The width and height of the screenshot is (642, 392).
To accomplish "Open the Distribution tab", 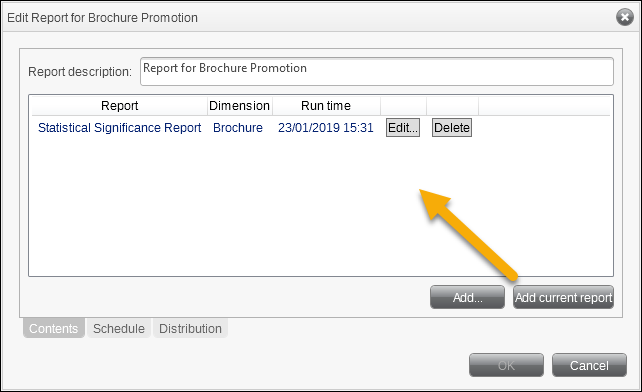I will [190, 329].
